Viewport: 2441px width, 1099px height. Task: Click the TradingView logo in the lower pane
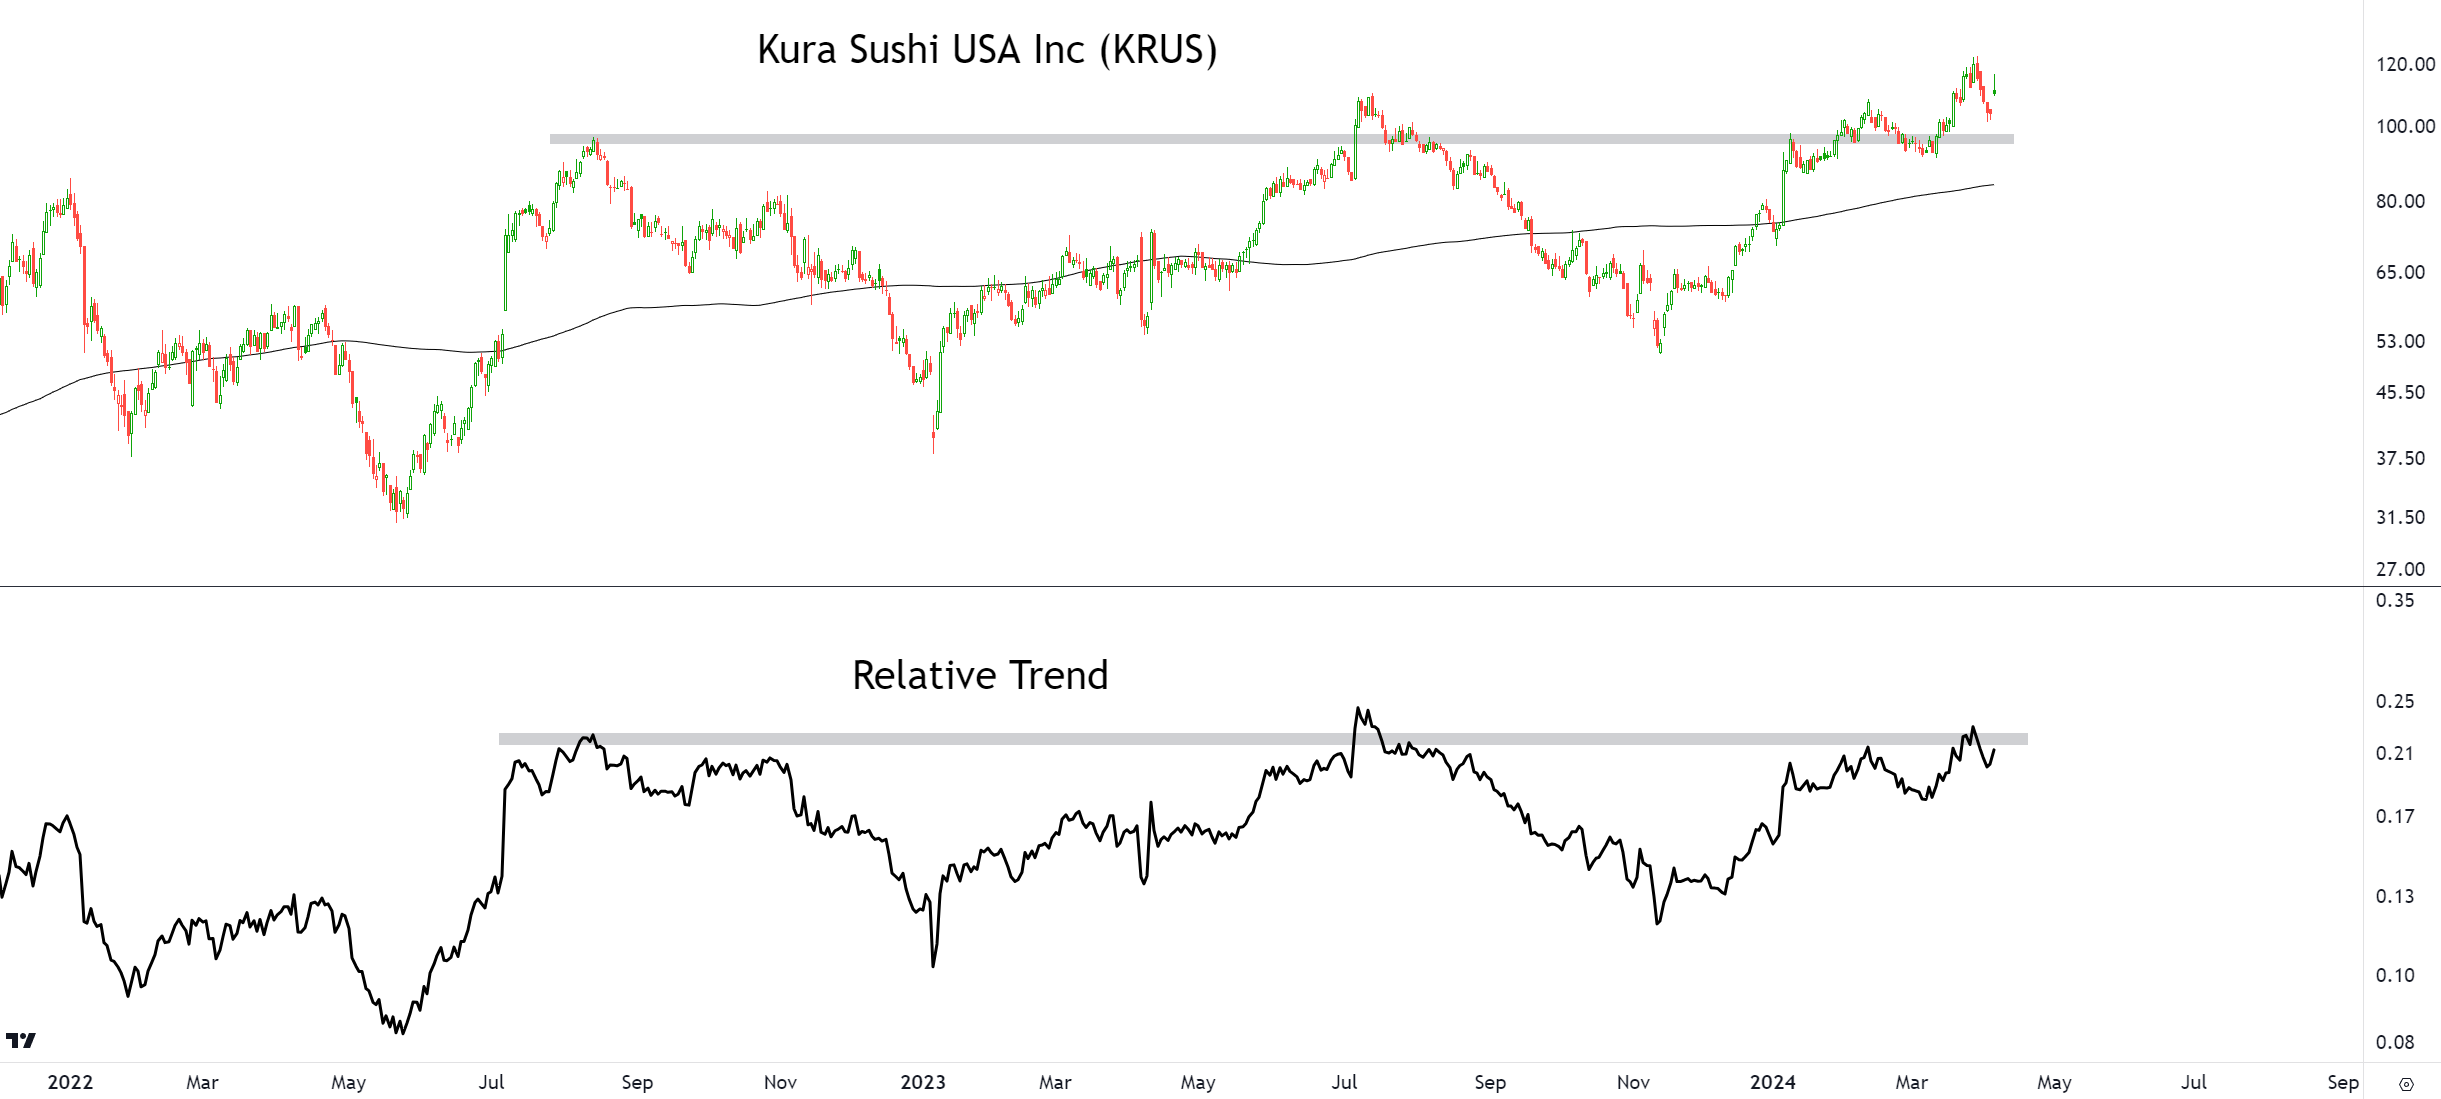(x=21, y=1040)
